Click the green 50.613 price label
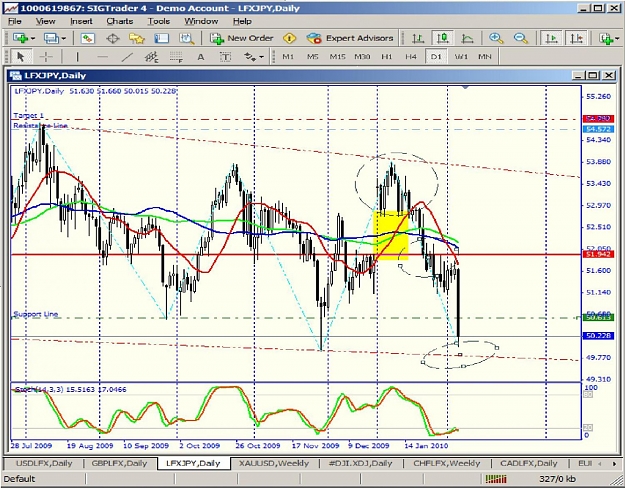Viewport: 625px width, 489px height. click(x=598, y=317)
